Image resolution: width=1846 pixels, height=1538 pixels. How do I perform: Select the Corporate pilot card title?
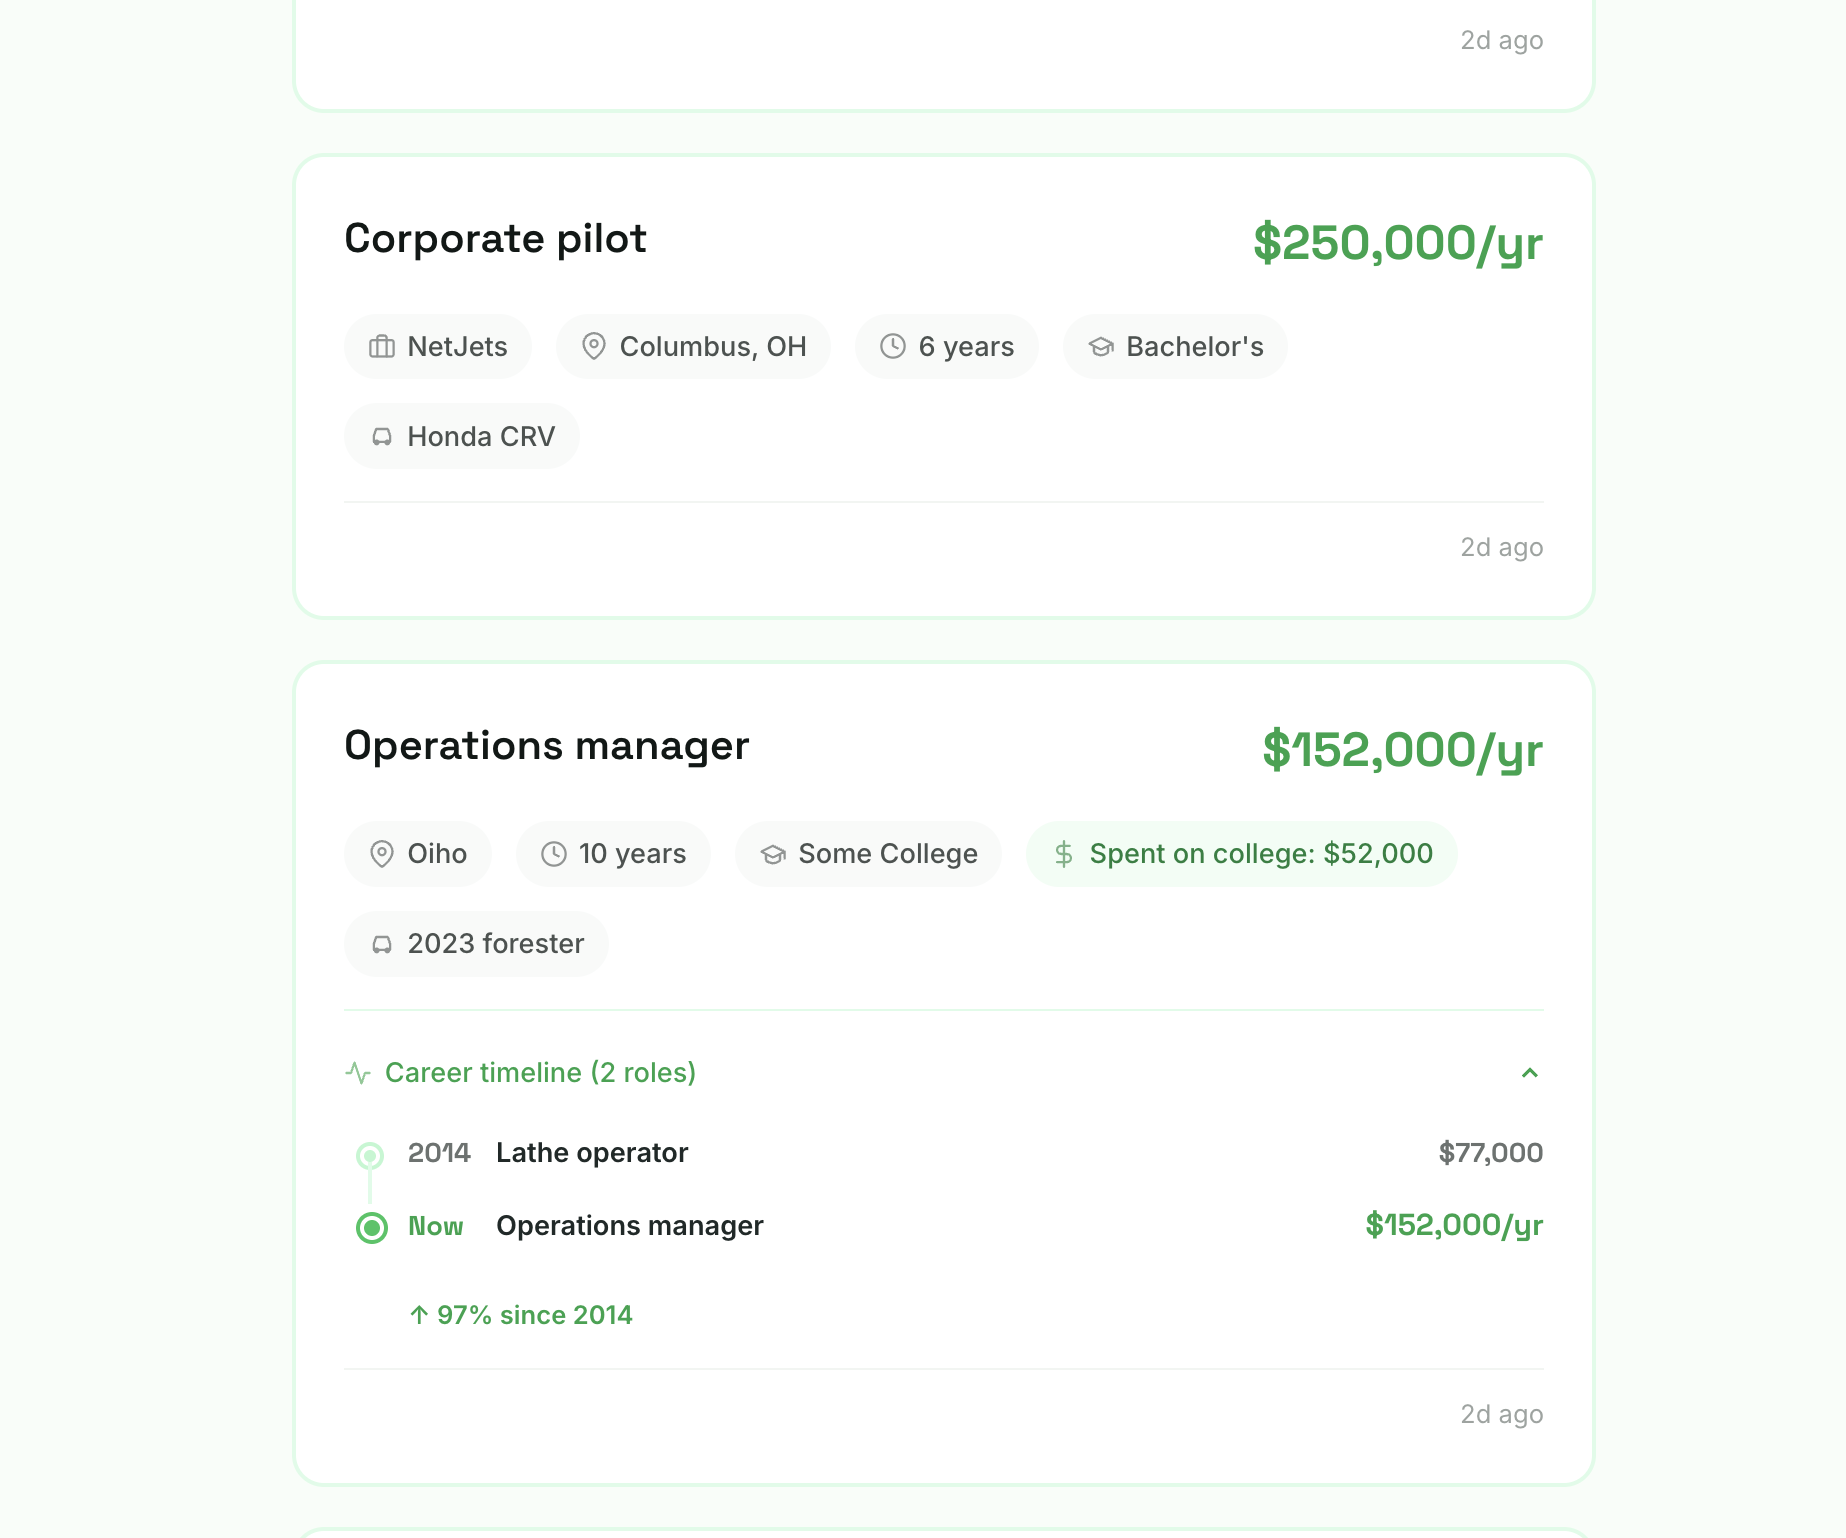pos(495,239)
